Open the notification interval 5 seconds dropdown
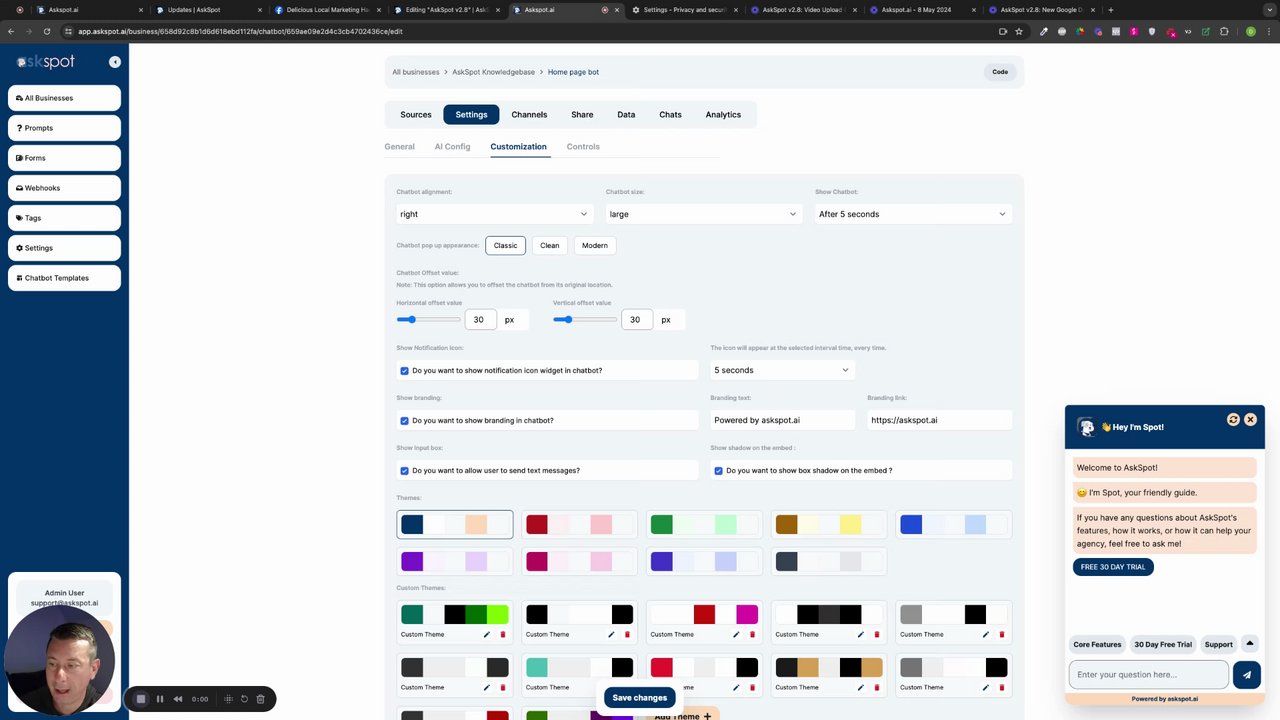Viewport: 1280px width, 720px height. 782,370
